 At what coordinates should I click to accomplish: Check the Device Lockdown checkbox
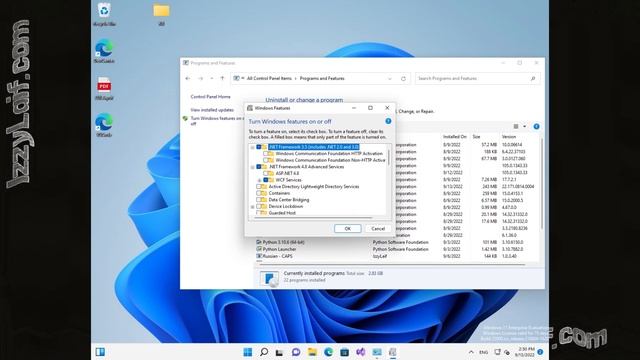259,206
